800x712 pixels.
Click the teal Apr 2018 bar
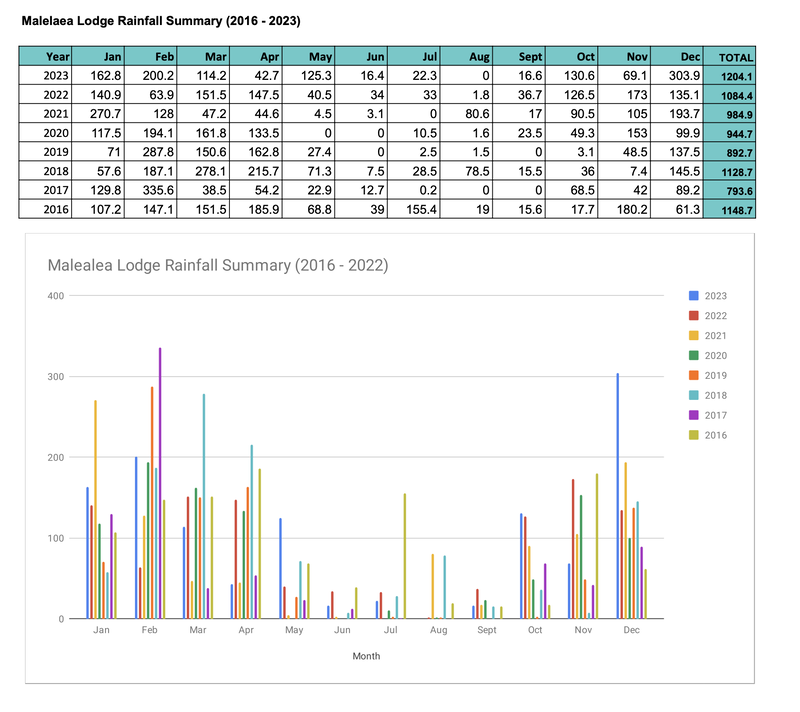click(x=252, y=531)
